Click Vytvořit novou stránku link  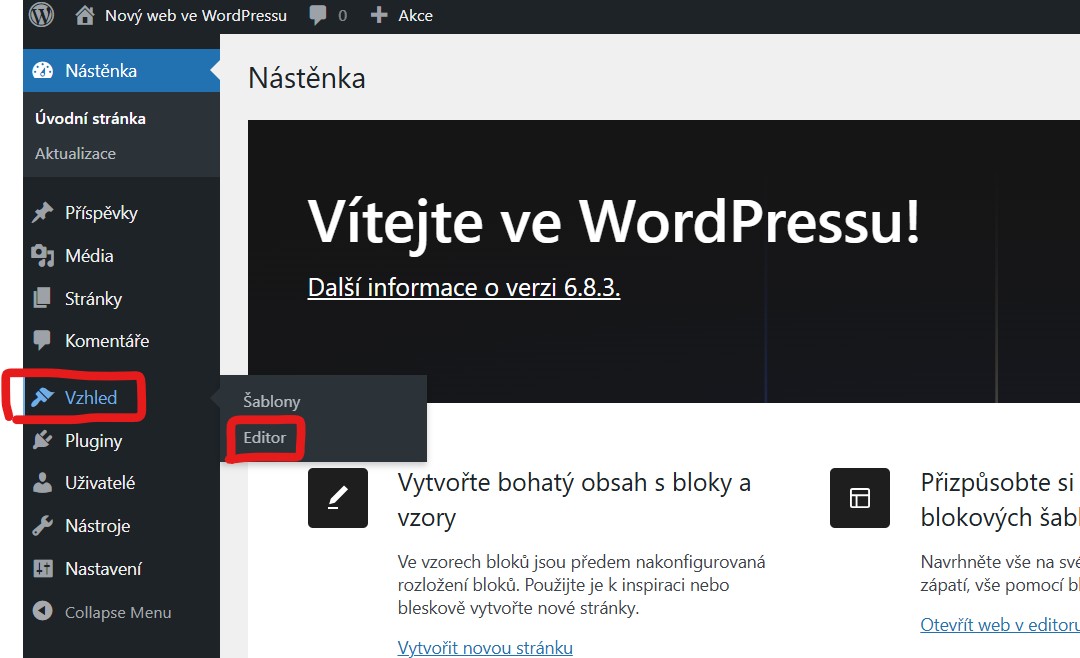pyautogui.click(x=485, y=647)
